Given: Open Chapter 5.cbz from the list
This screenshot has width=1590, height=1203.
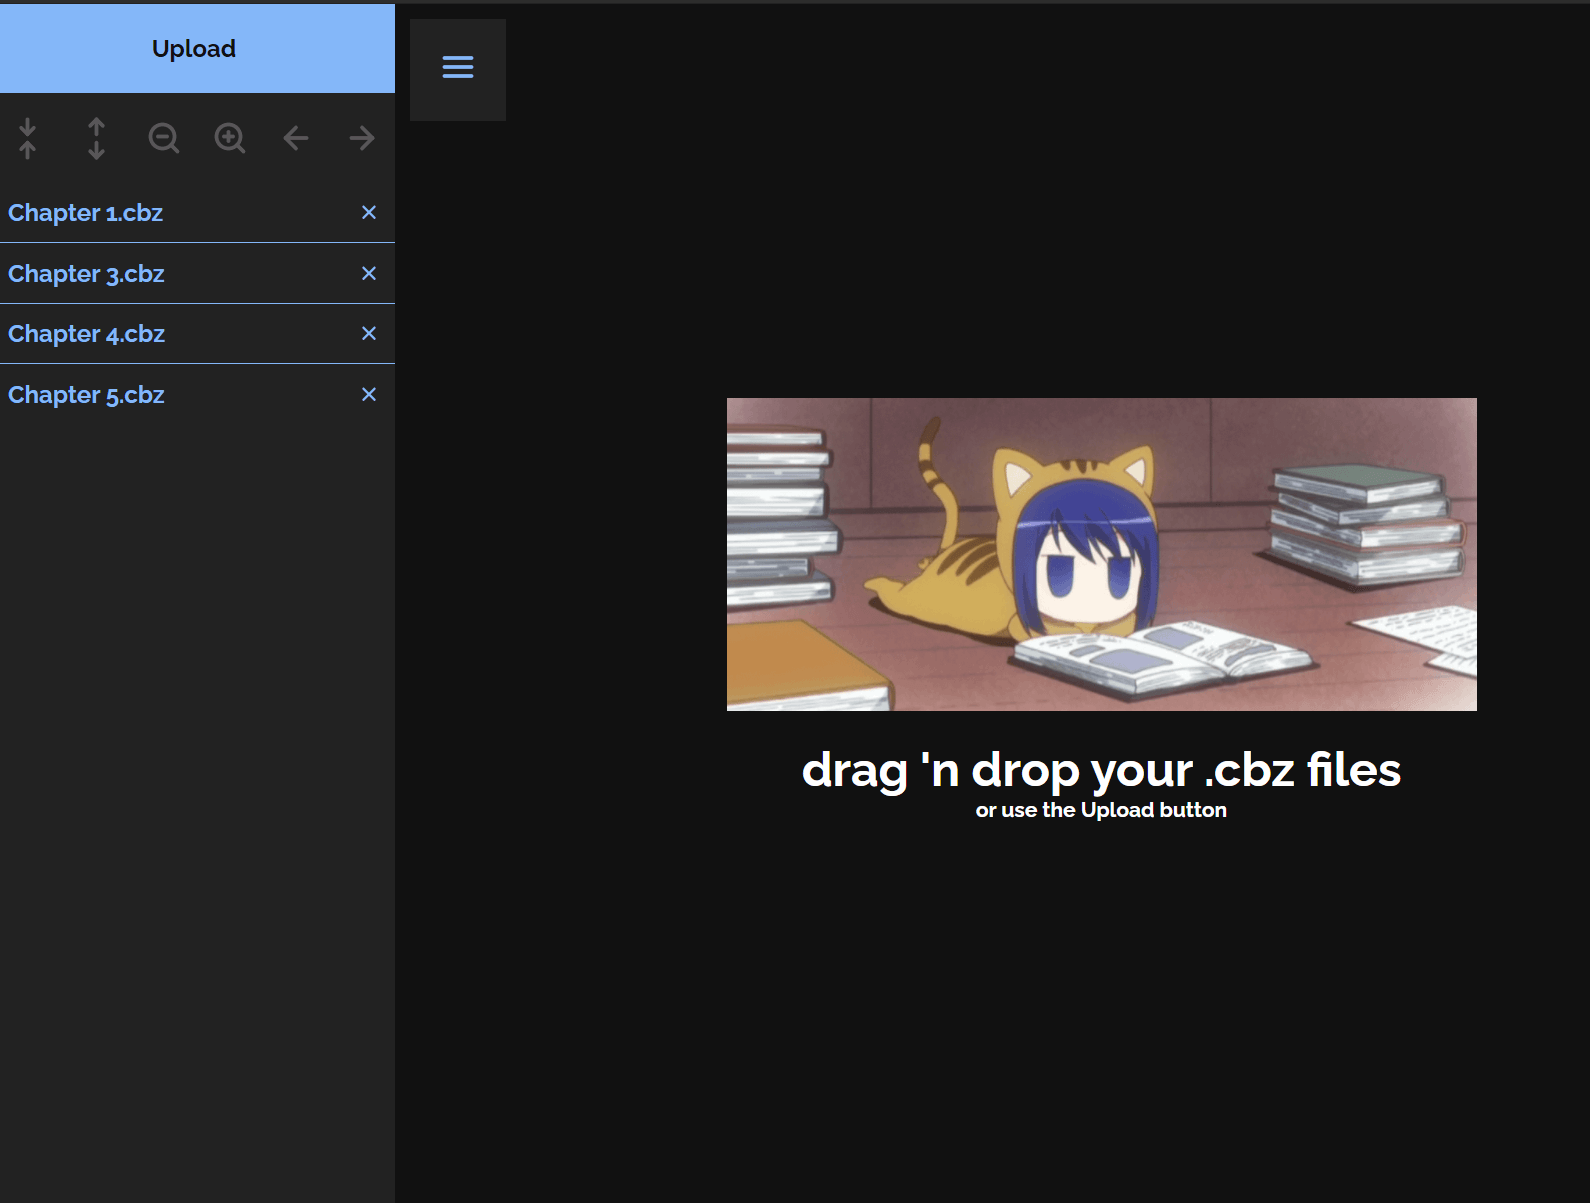Looking at the screenshot, I should (86, 395).
